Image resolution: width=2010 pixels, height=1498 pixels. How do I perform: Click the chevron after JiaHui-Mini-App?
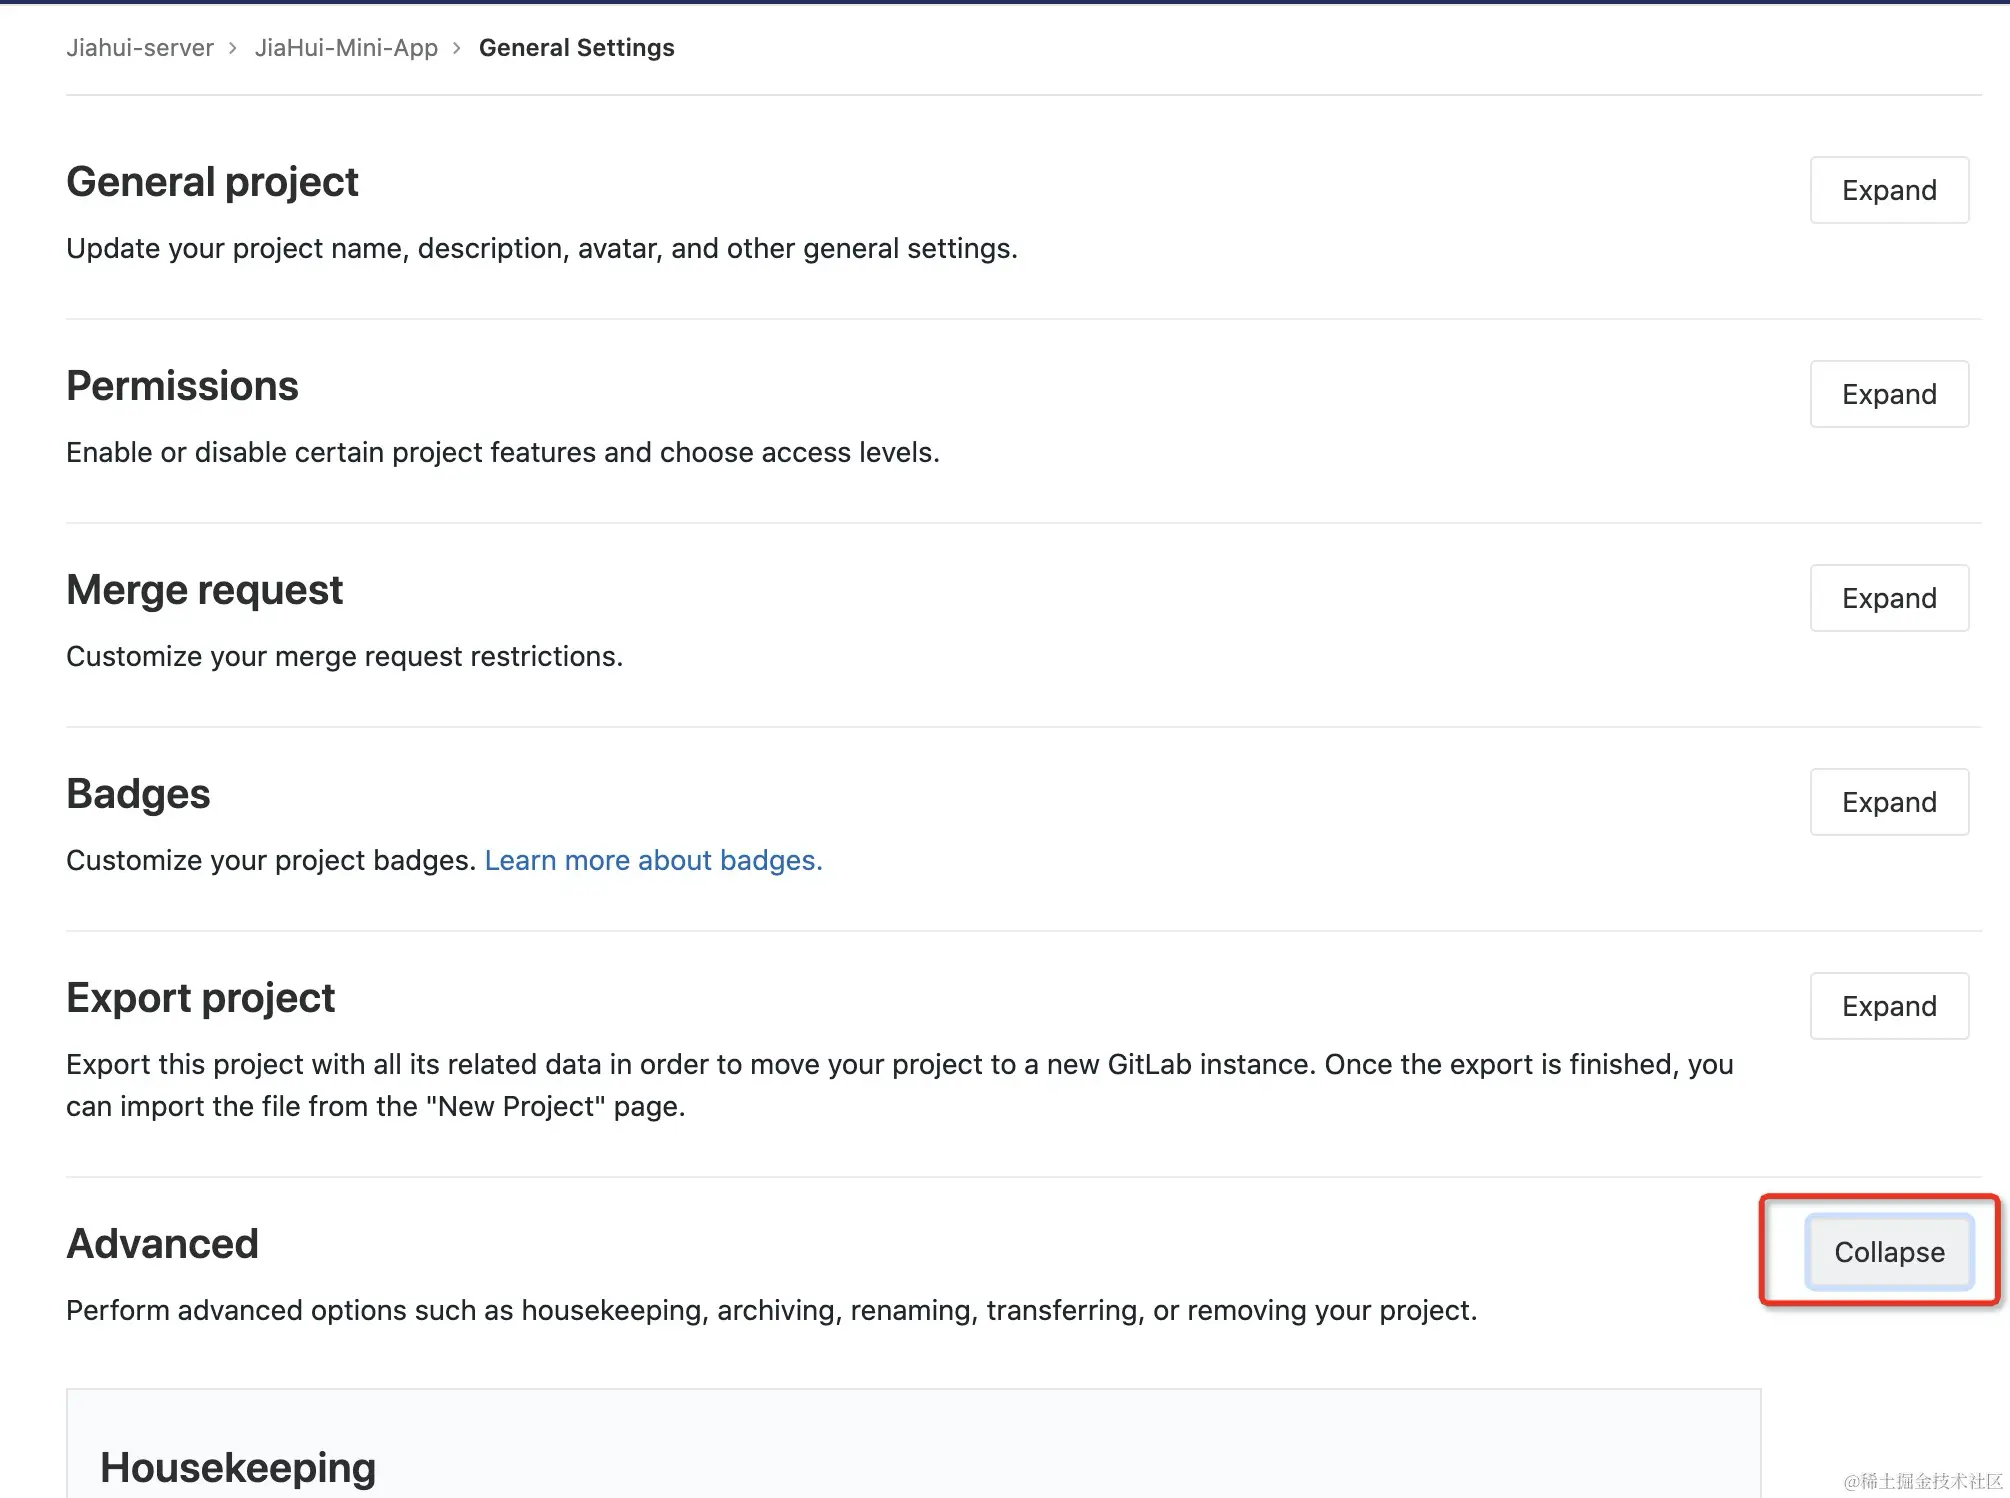456,48
